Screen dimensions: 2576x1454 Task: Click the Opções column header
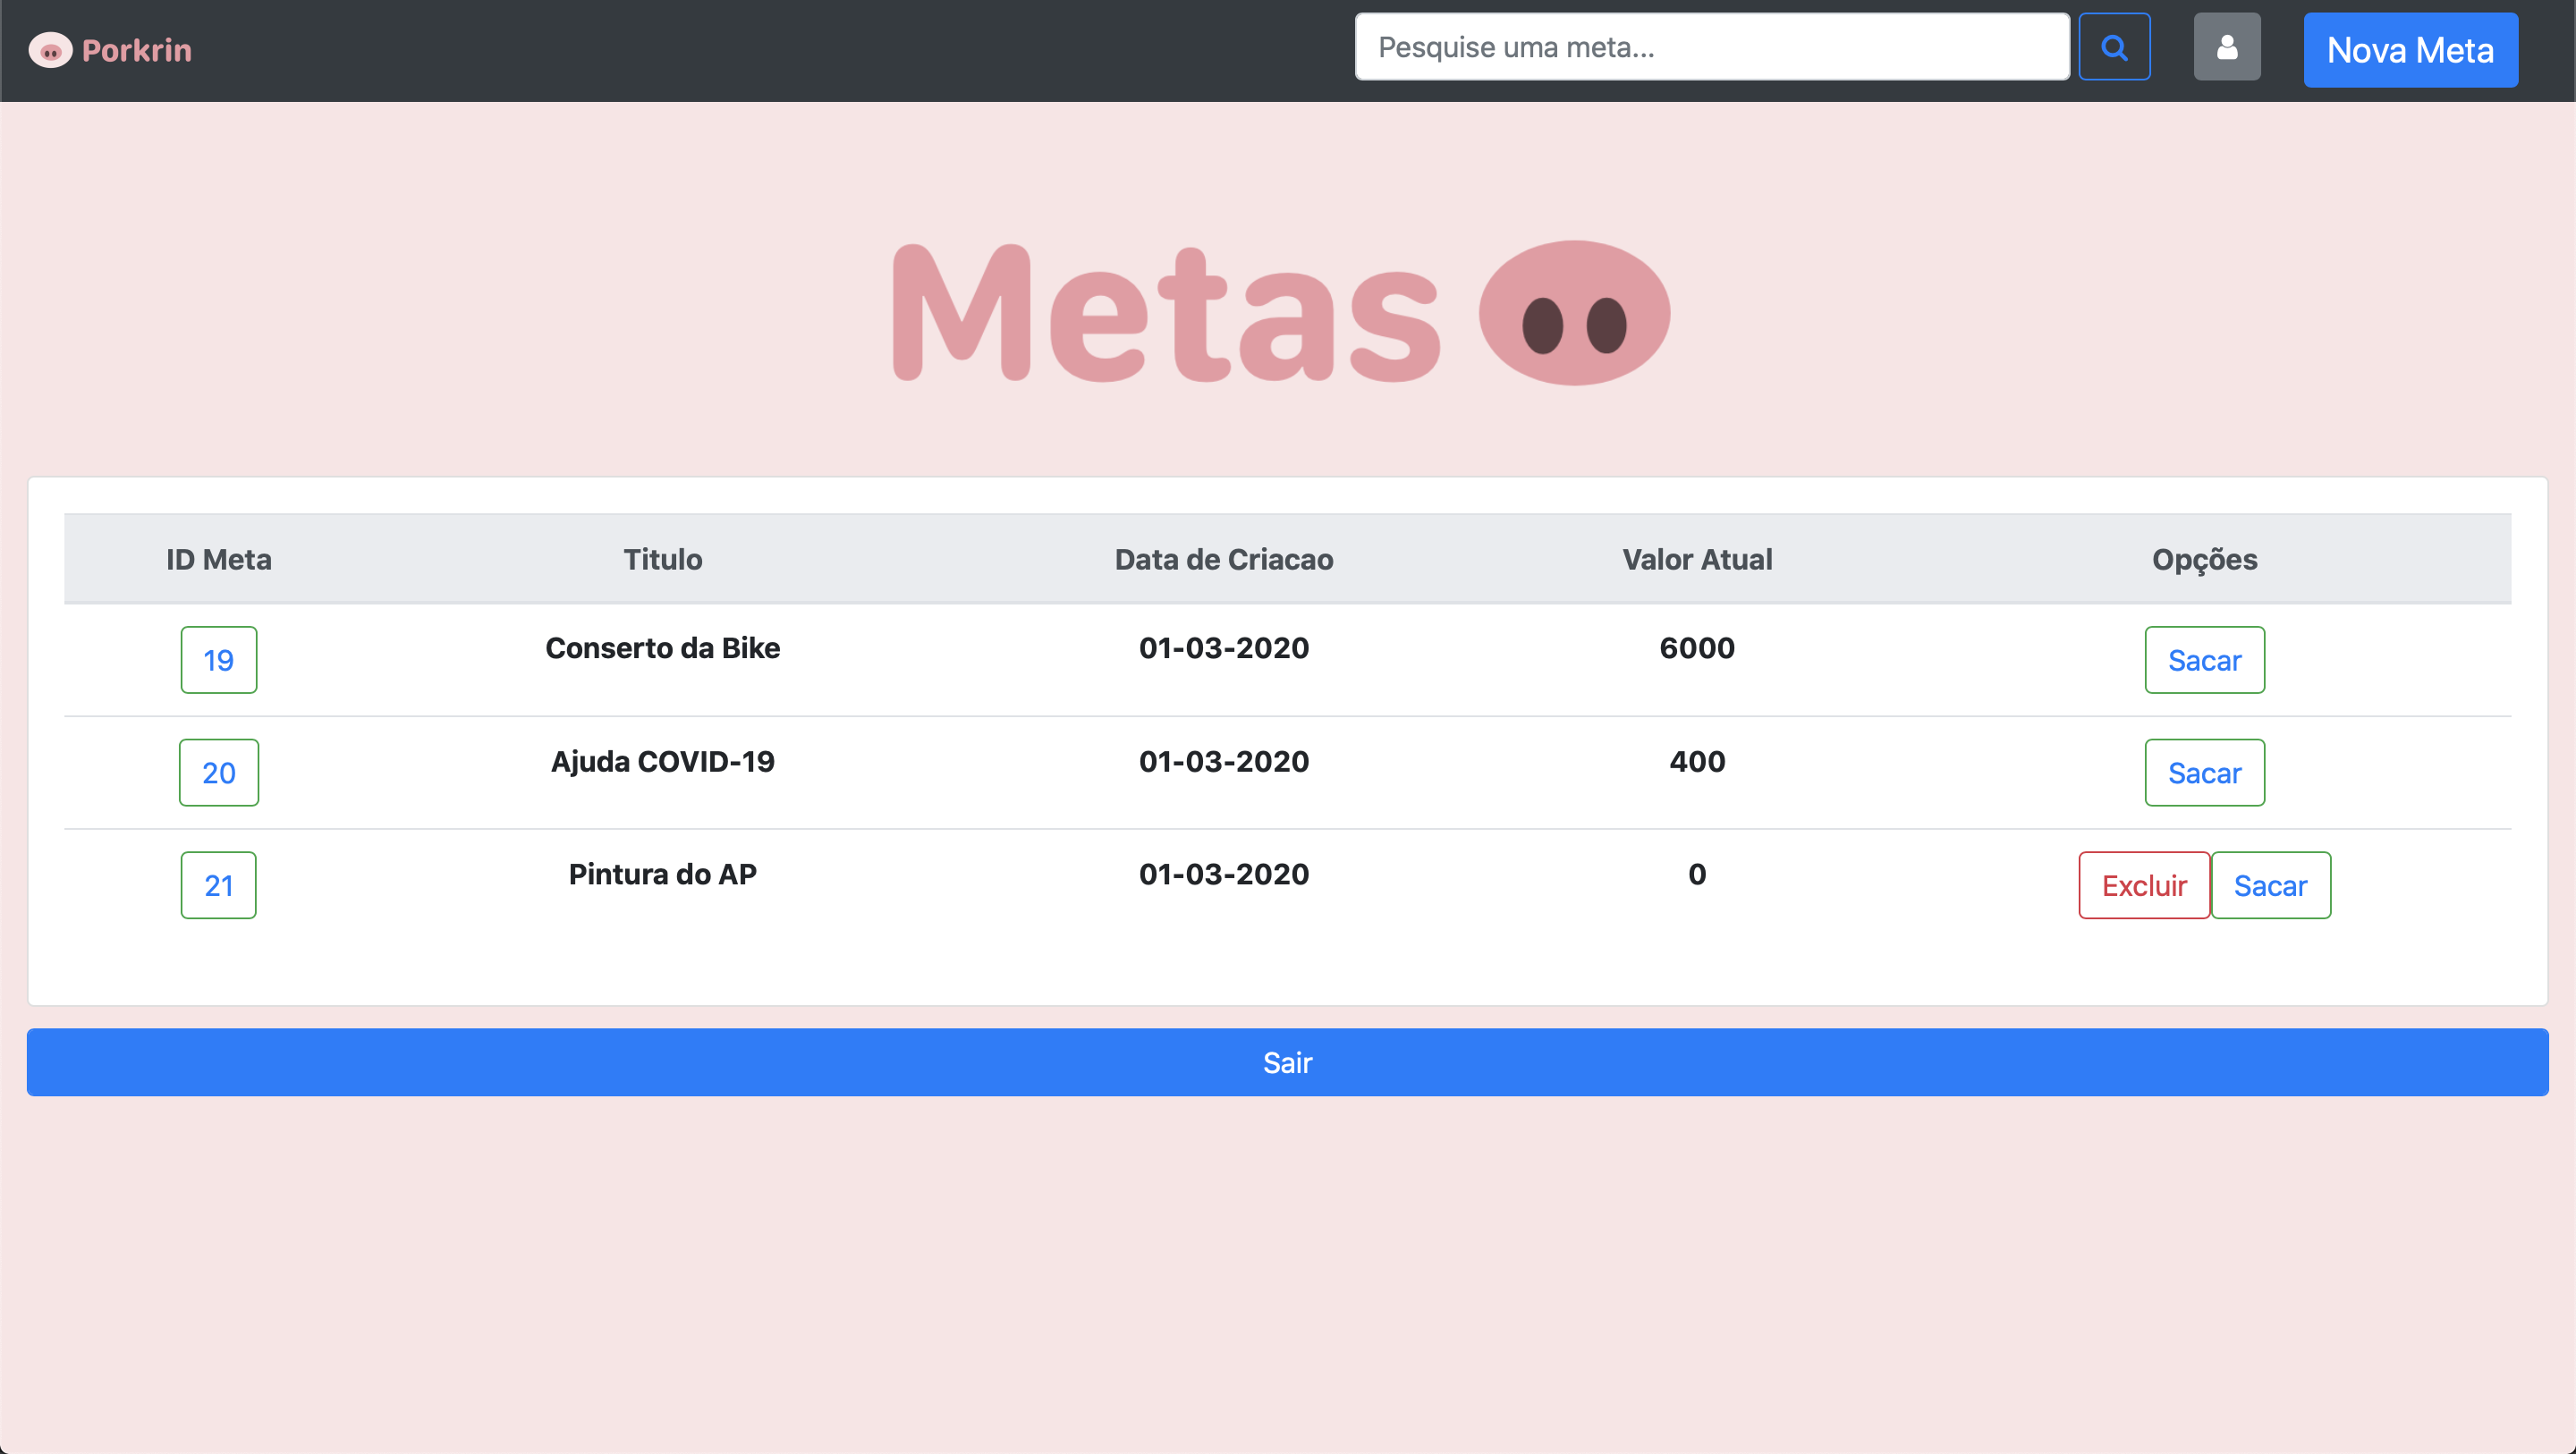click(2204, 559)
